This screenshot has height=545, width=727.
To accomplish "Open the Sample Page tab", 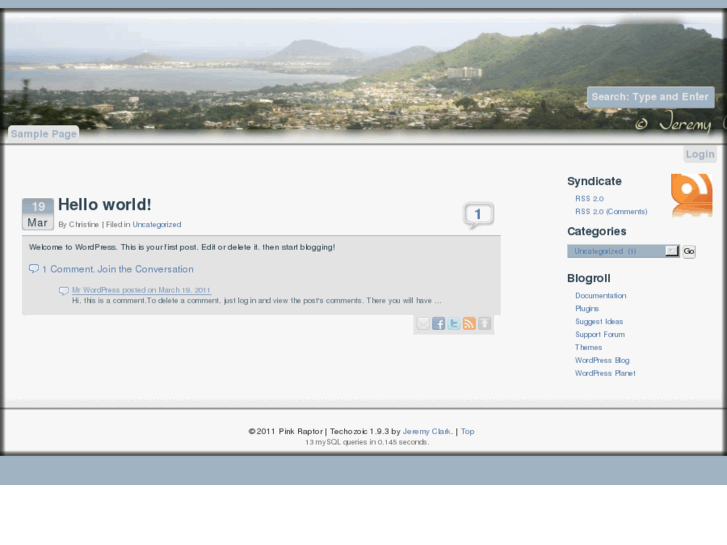I will point(43,133).
